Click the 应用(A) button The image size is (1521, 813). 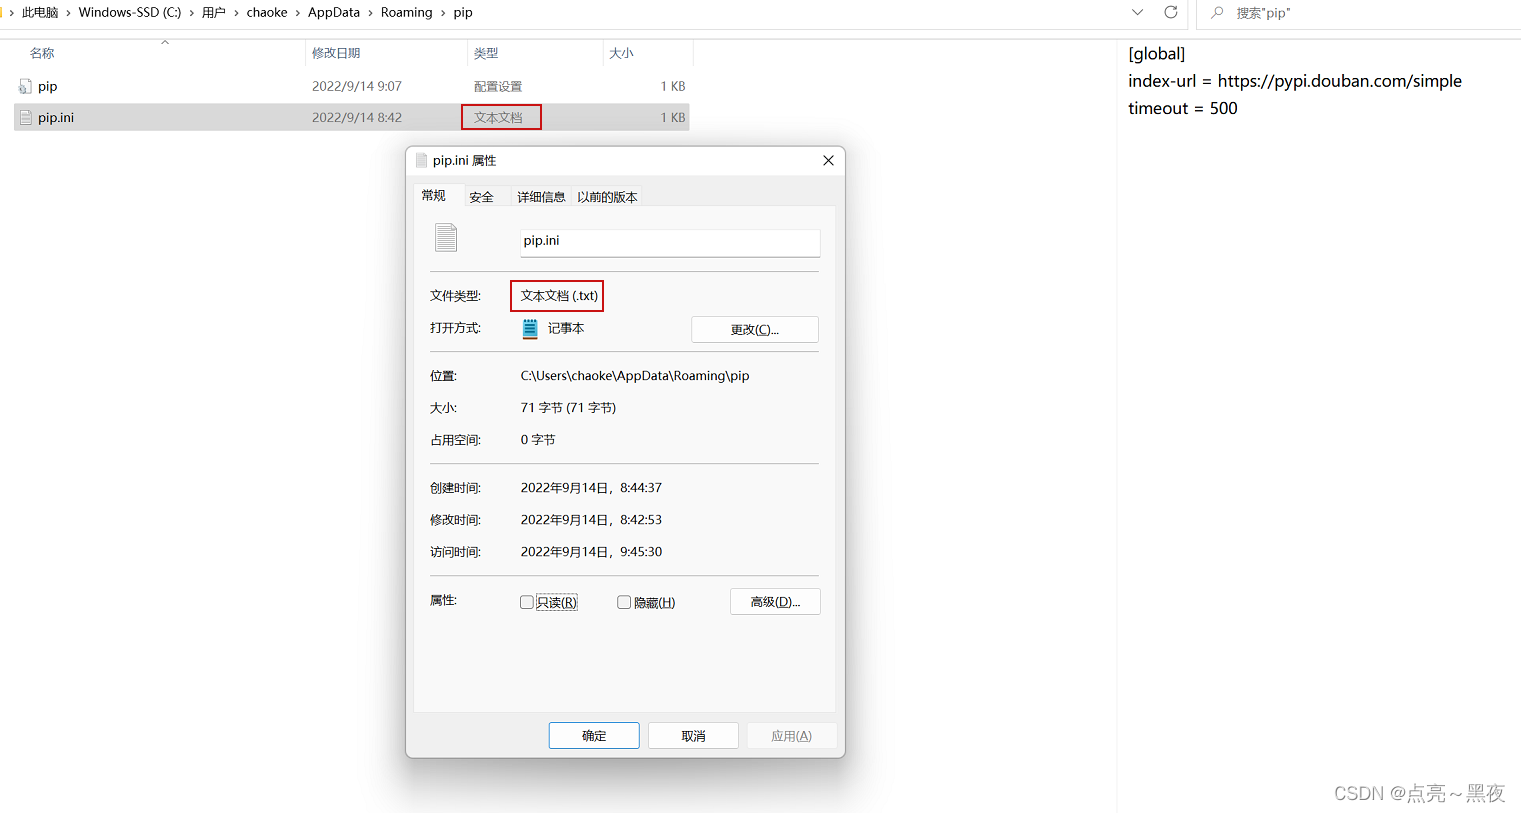click(791, 735)
